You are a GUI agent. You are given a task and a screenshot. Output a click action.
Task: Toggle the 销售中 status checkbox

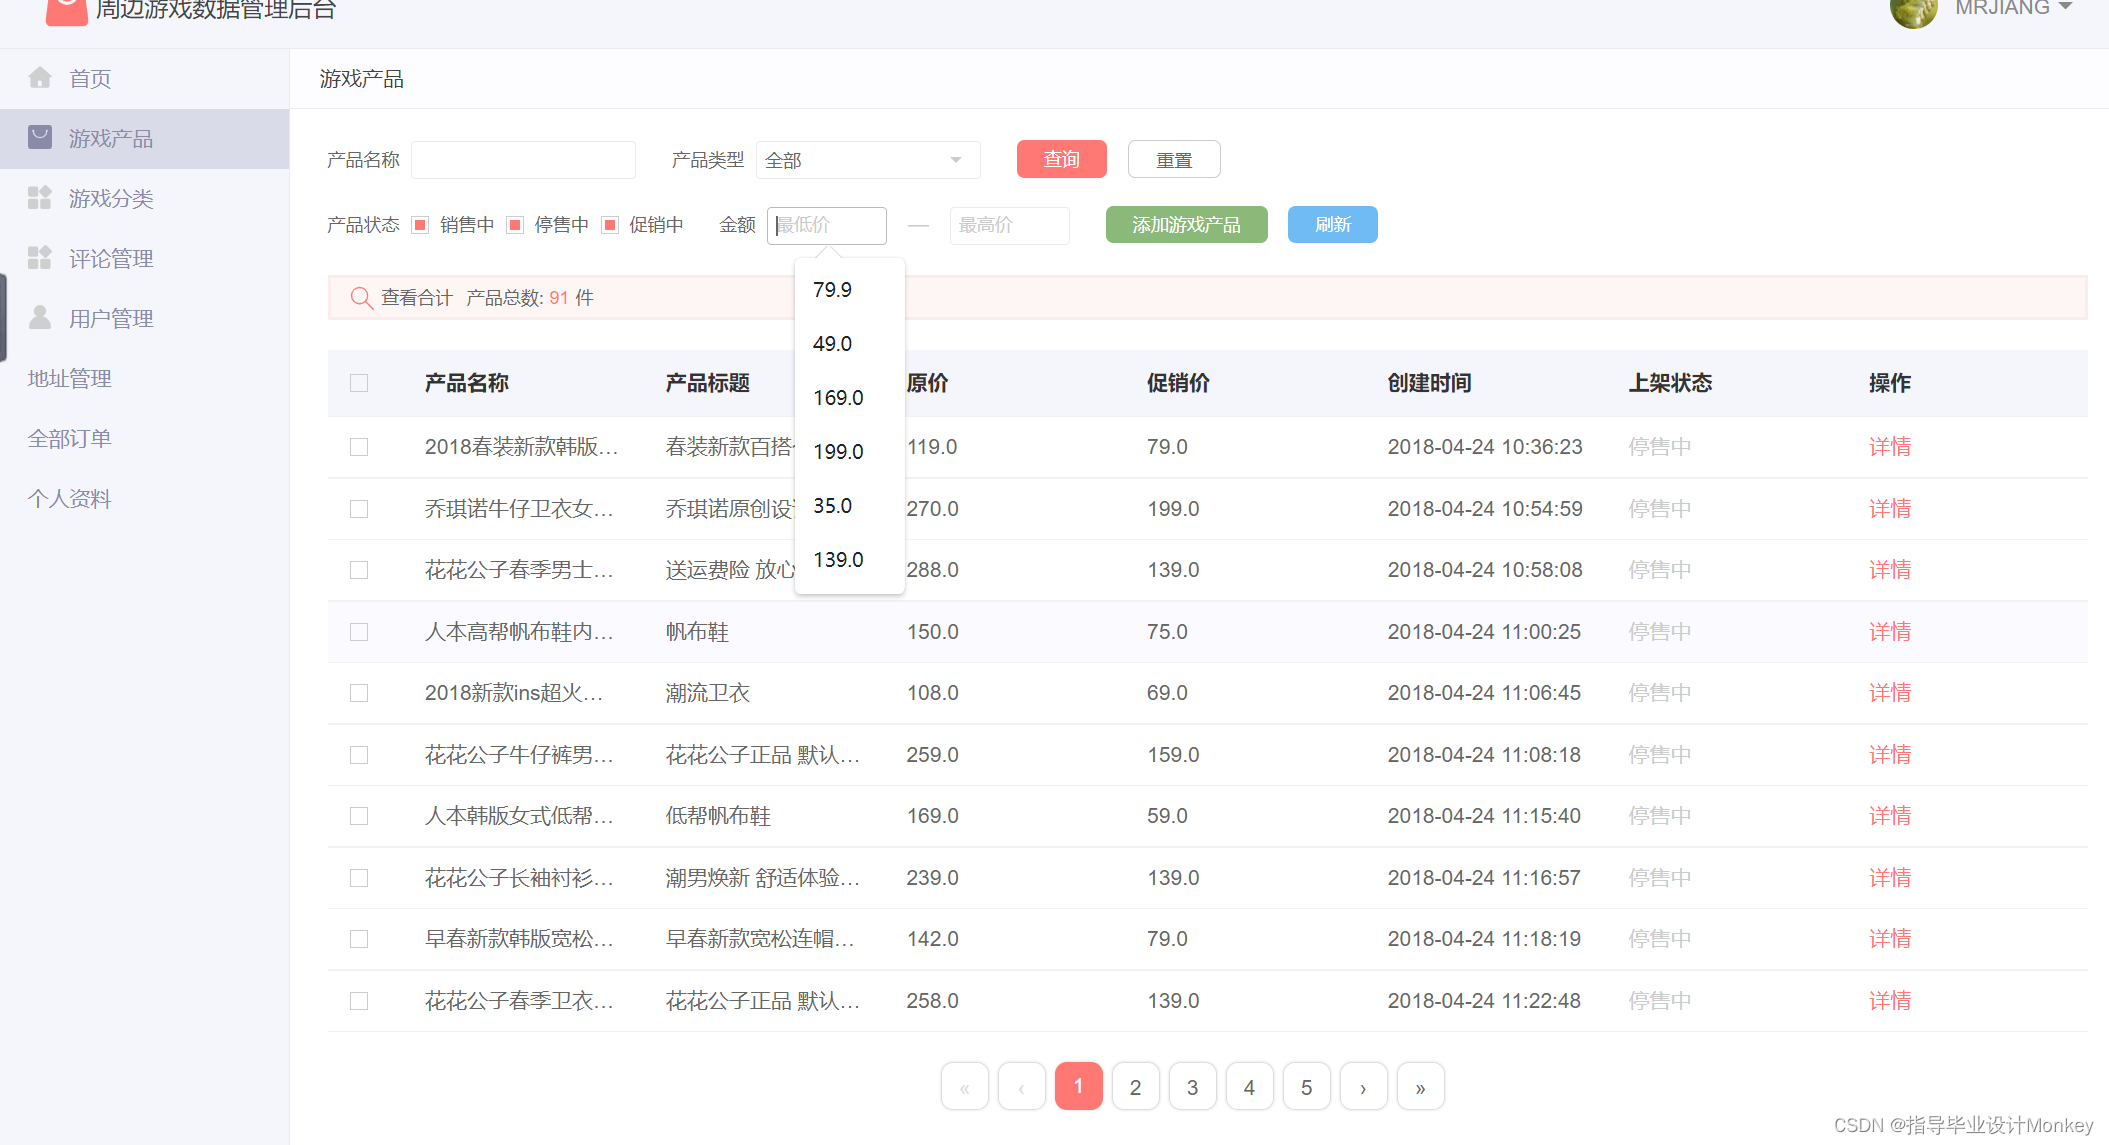(421, 225)
